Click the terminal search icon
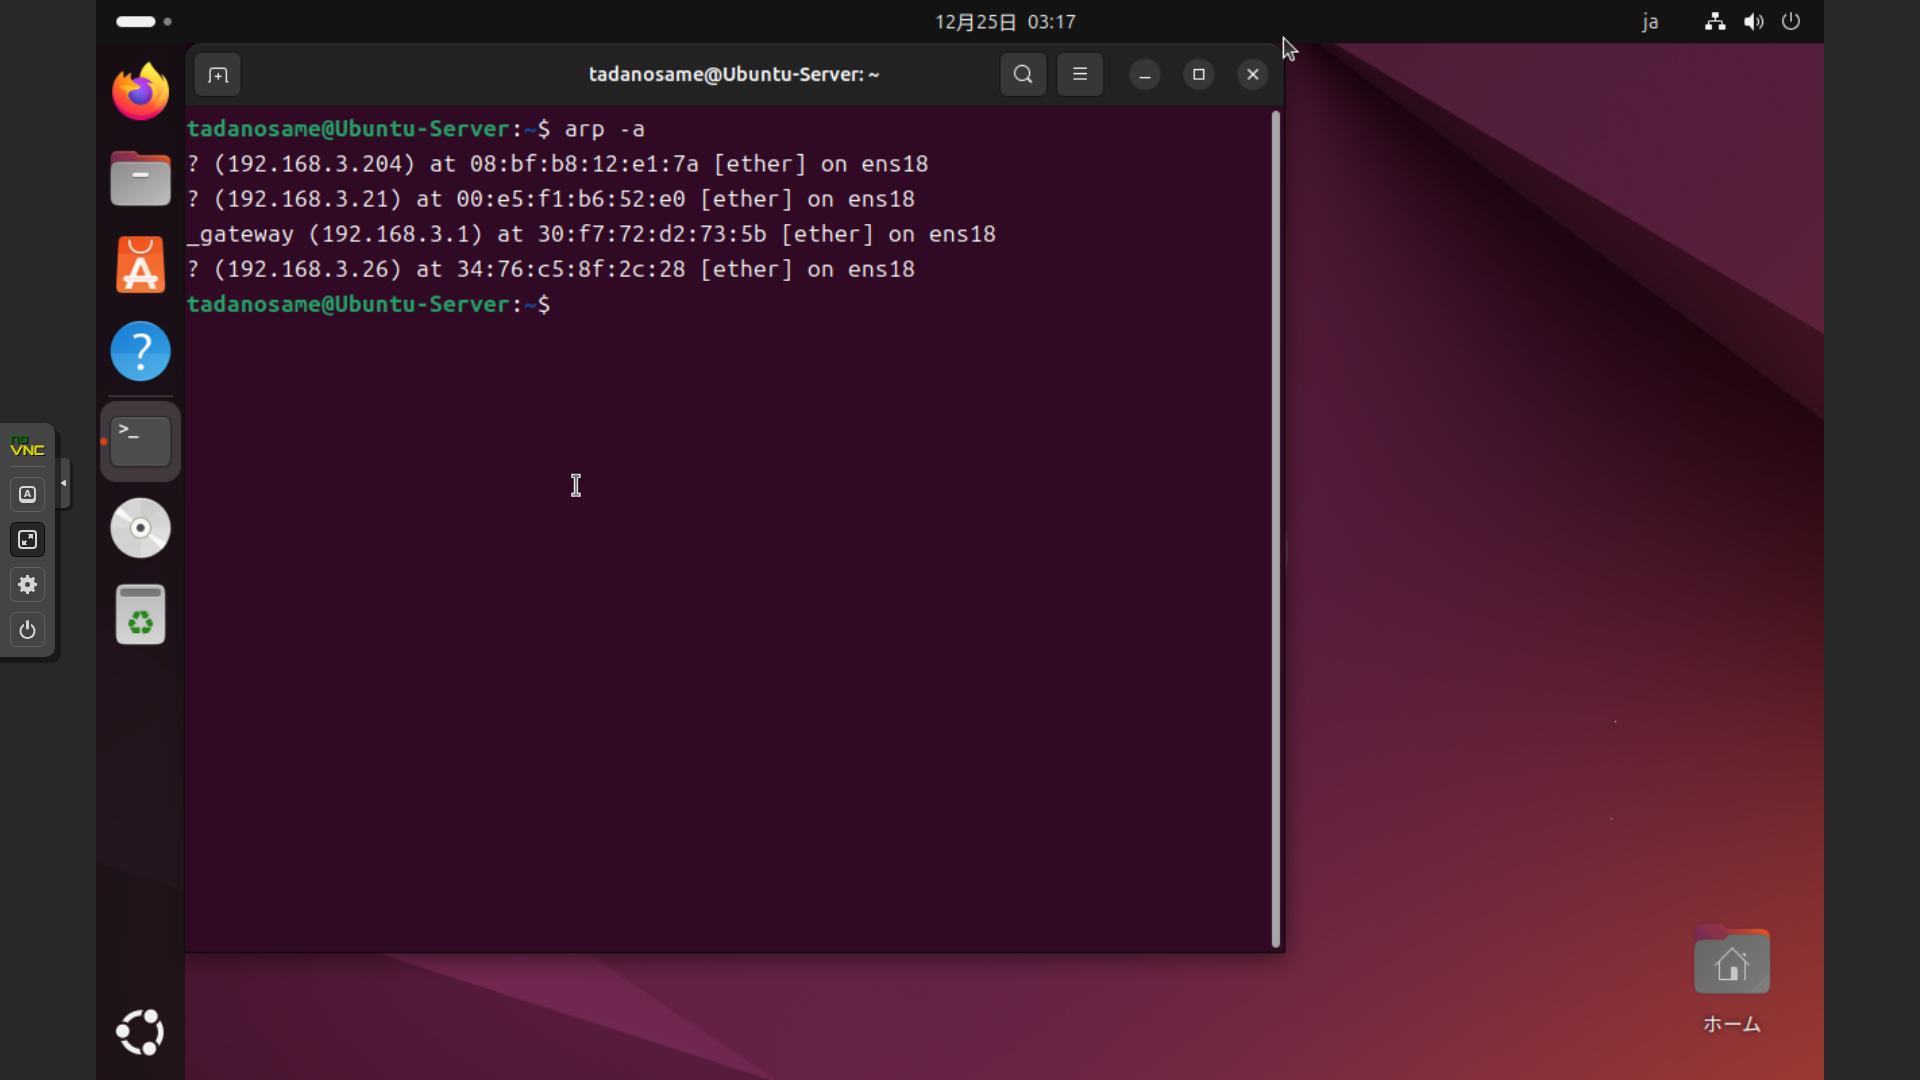The height and width of the screenshot is (1080, 1920). coord(1022,75)
